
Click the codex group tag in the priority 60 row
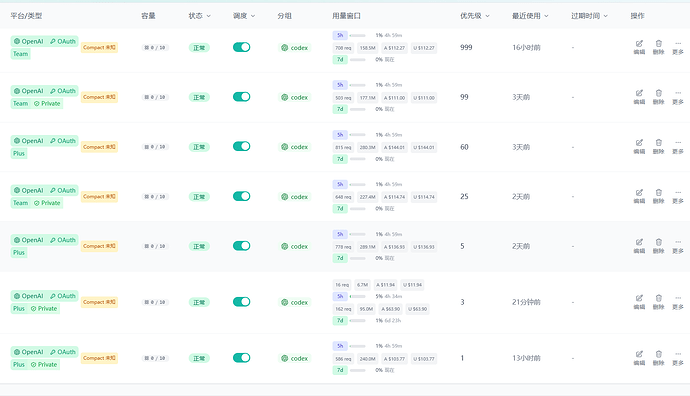(295, 147)
